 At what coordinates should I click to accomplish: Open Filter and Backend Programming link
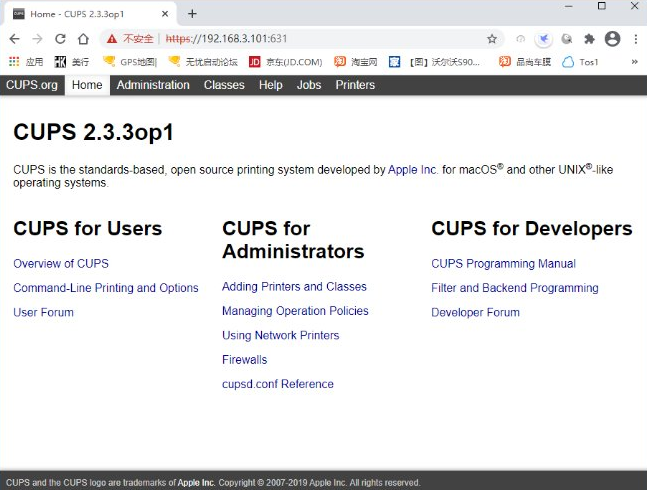[515, 288]
